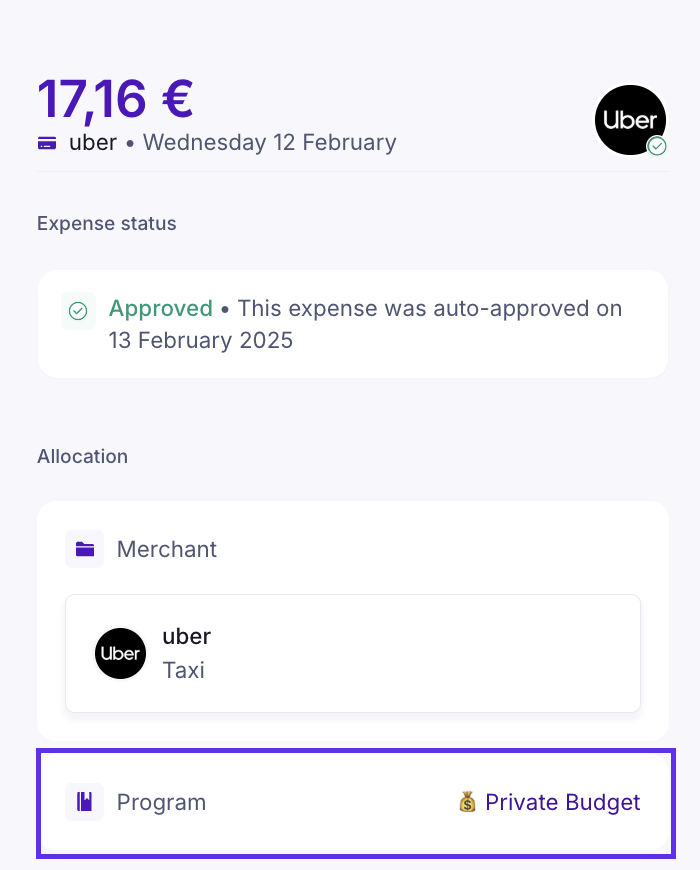Click the uber name in the header line

pos(93,142)
